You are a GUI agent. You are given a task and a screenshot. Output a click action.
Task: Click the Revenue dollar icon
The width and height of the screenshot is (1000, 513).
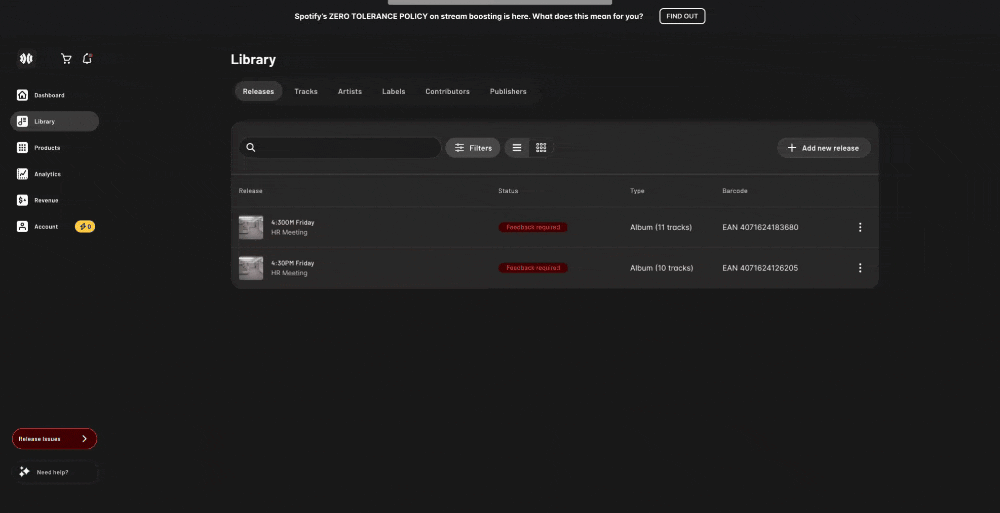(22, 200)
